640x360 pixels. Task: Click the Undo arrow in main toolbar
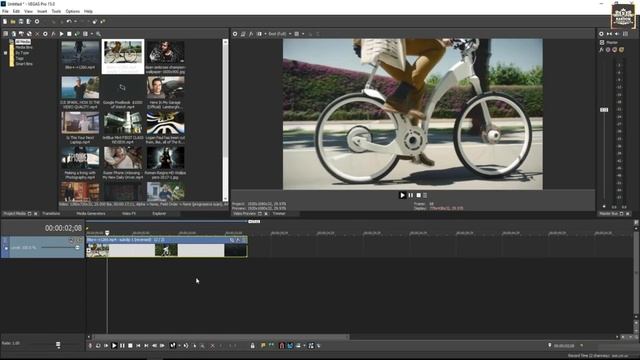pos(69,22)
